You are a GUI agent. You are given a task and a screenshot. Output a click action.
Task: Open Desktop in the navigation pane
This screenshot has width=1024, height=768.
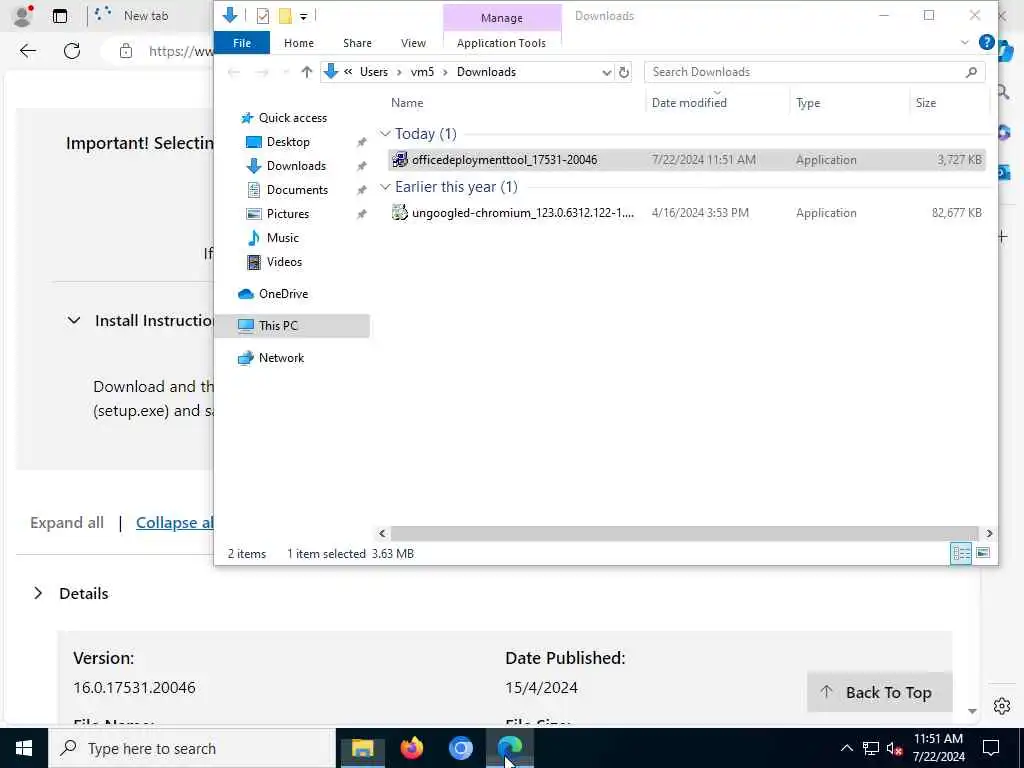(288, 142)
